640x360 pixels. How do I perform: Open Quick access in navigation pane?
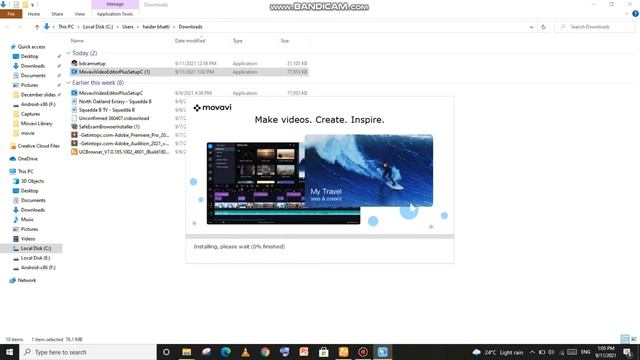pyautogui.click(x=31, y=47)
